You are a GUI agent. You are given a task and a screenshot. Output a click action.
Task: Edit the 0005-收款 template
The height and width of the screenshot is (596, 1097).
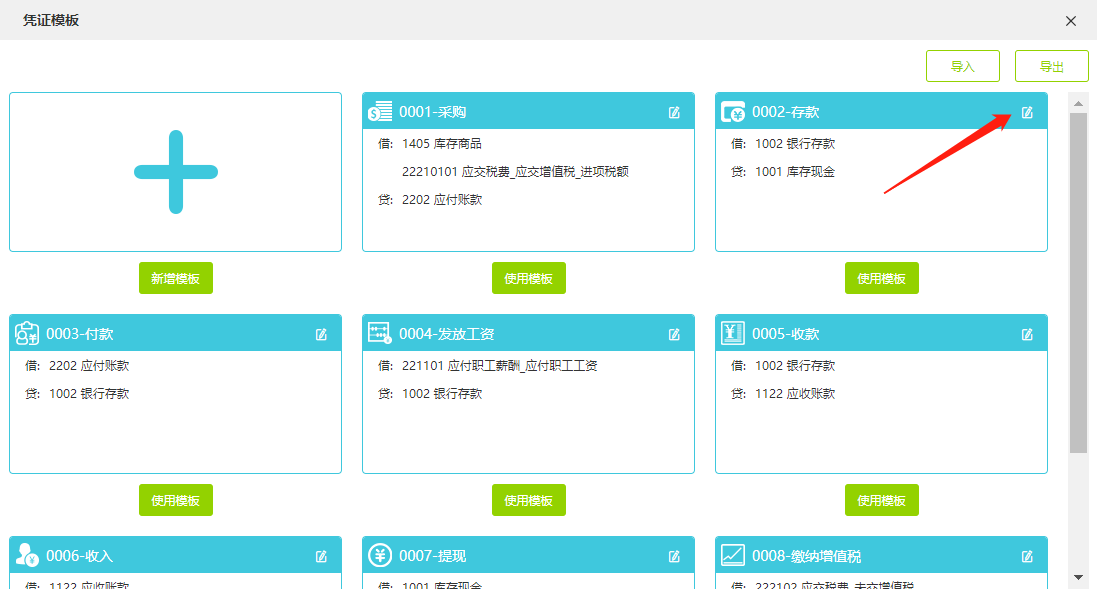pos(1027,334)
